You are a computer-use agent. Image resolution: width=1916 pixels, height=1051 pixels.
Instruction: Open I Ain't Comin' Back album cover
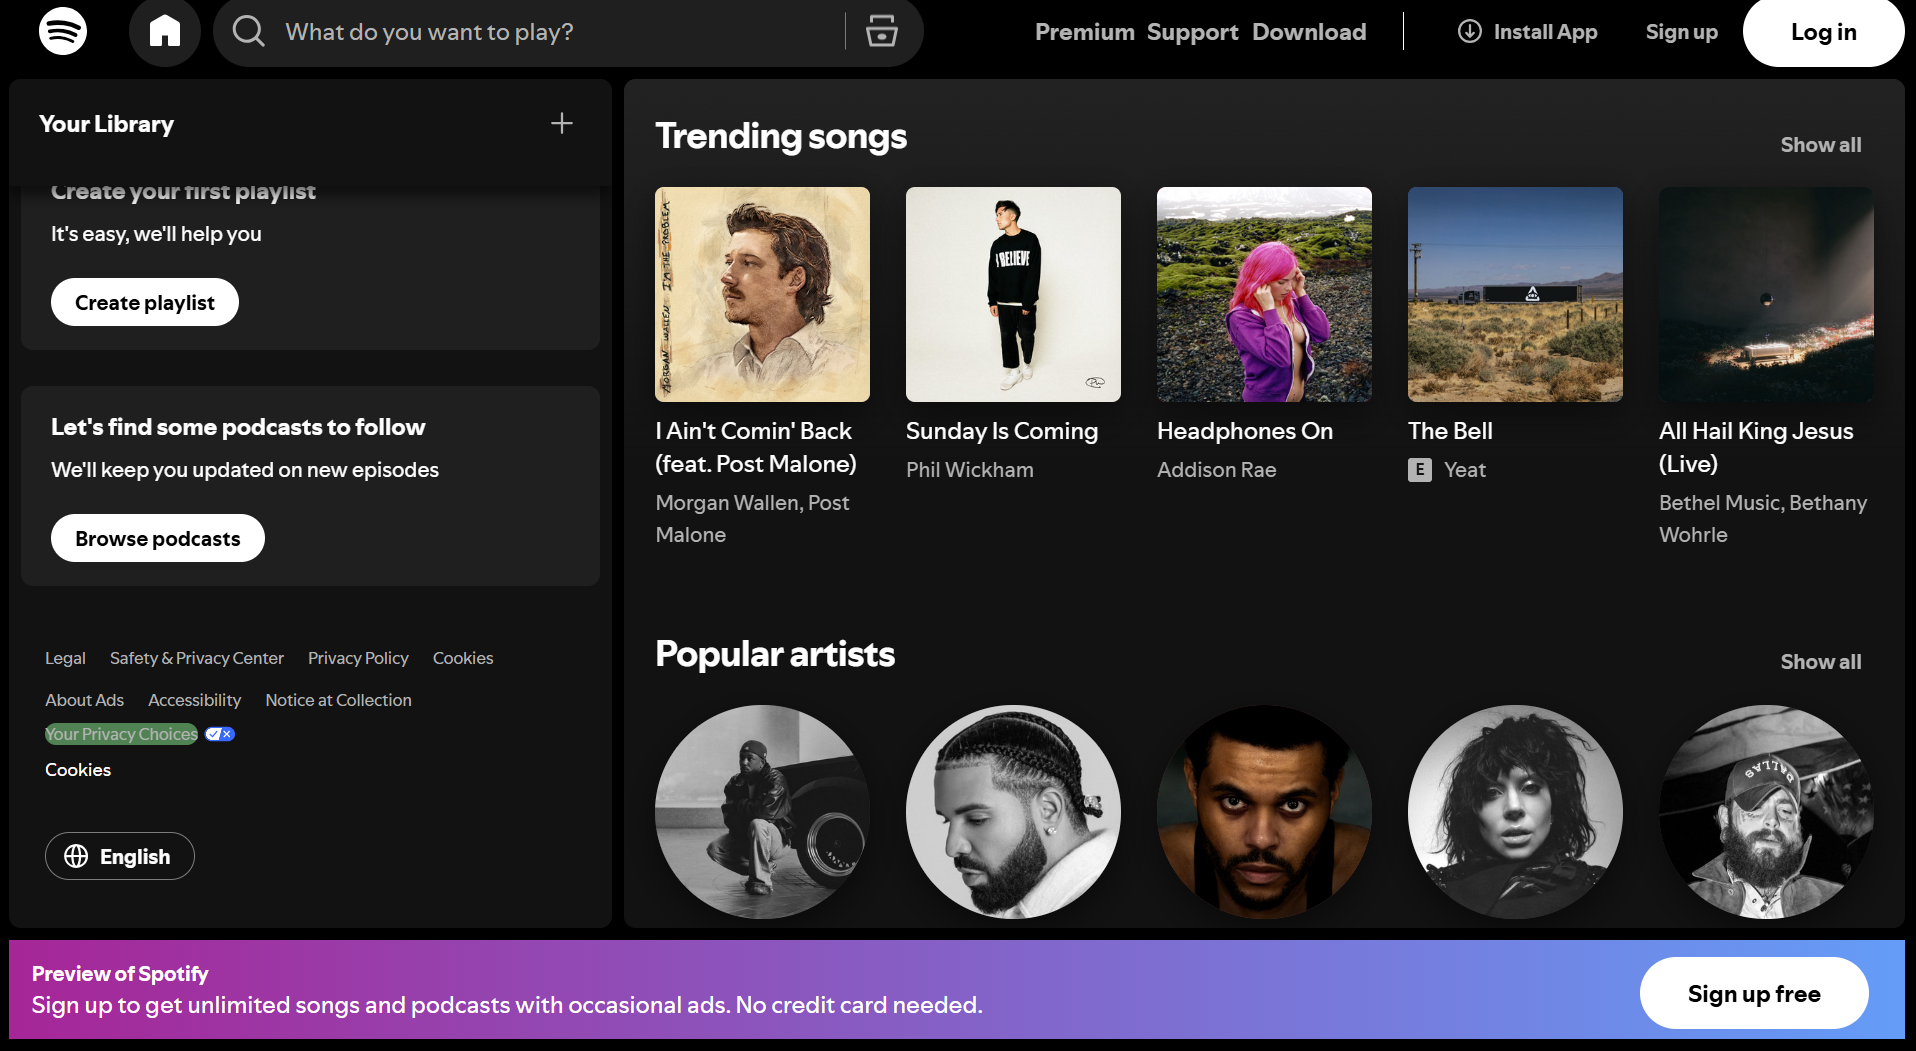tap(762, 294)
